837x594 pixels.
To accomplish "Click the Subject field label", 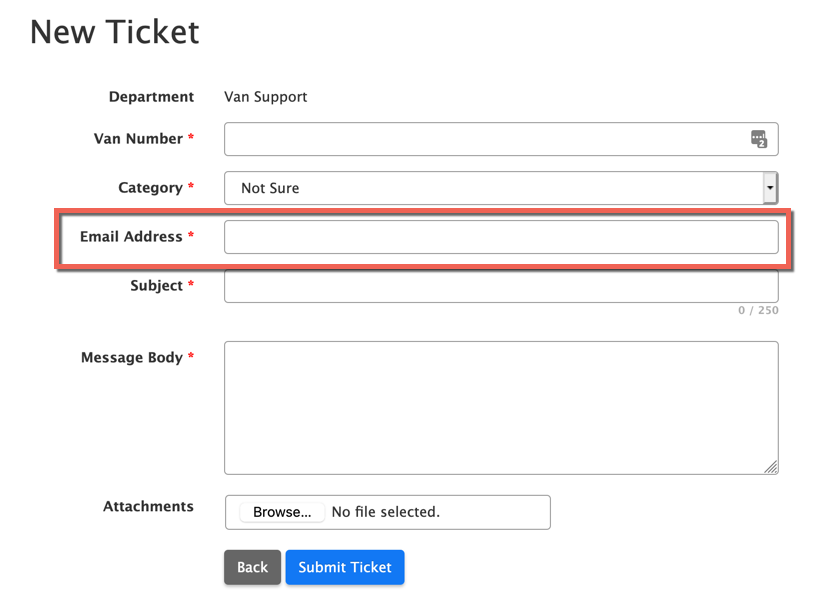I will (x=156, y=286).
